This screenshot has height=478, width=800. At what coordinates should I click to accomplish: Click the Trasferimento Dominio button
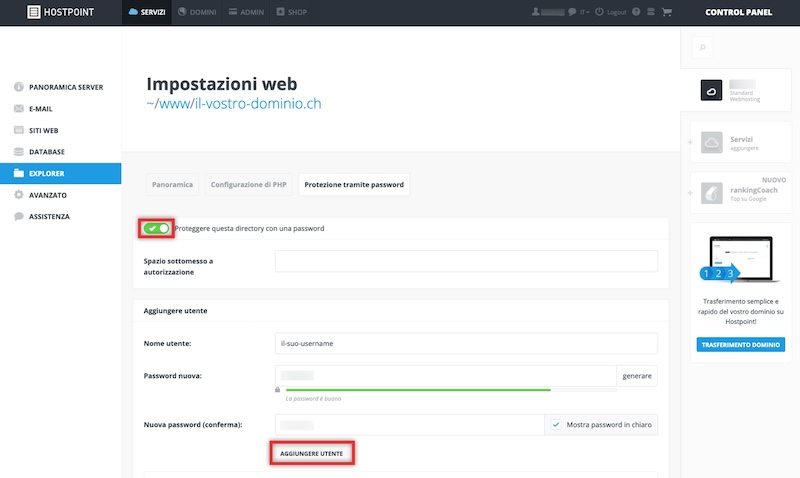(740, 345)
